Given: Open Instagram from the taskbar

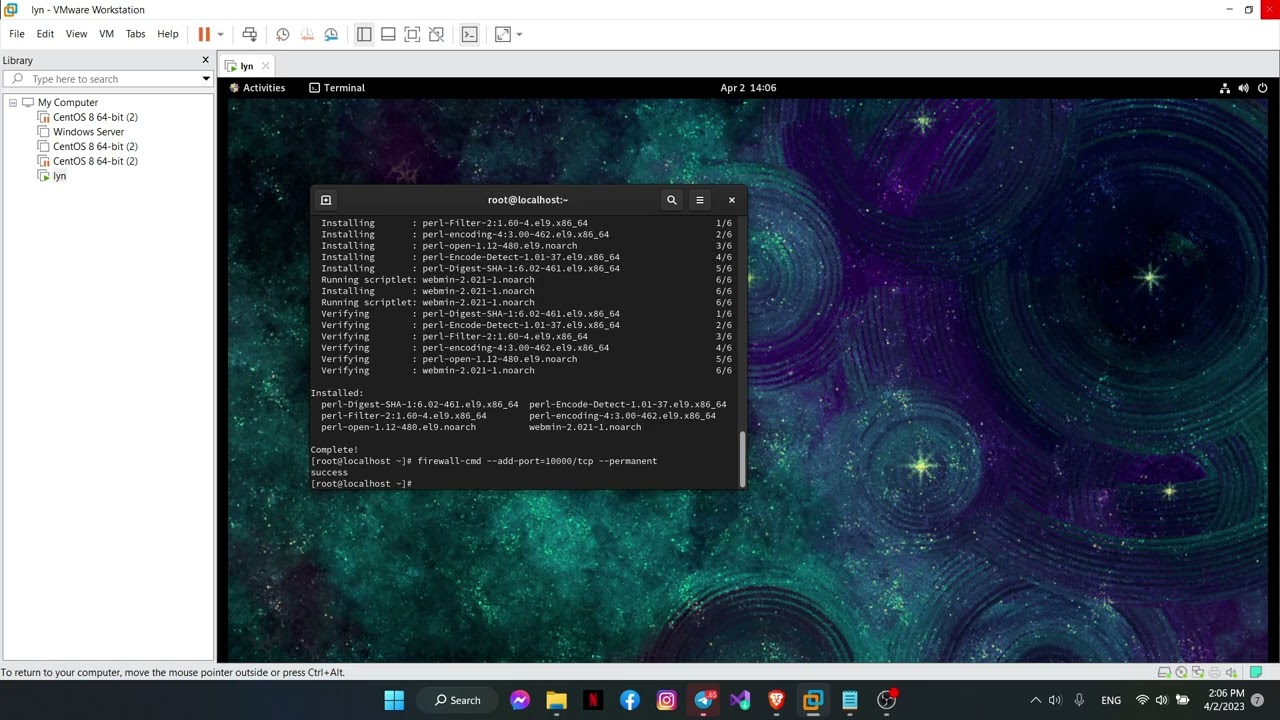Looking at the screenshot, I should [x=666, y=700].
